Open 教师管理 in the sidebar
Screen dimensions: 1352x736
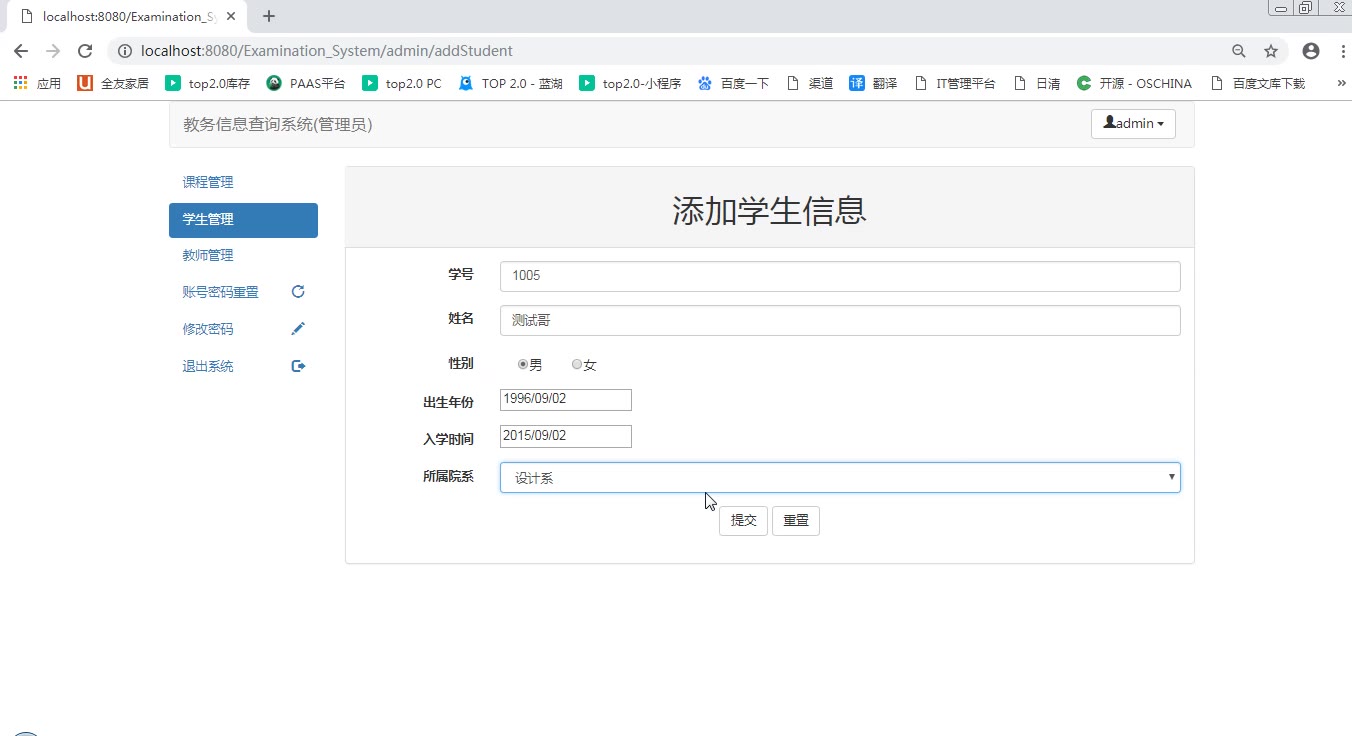coord(208,255)
